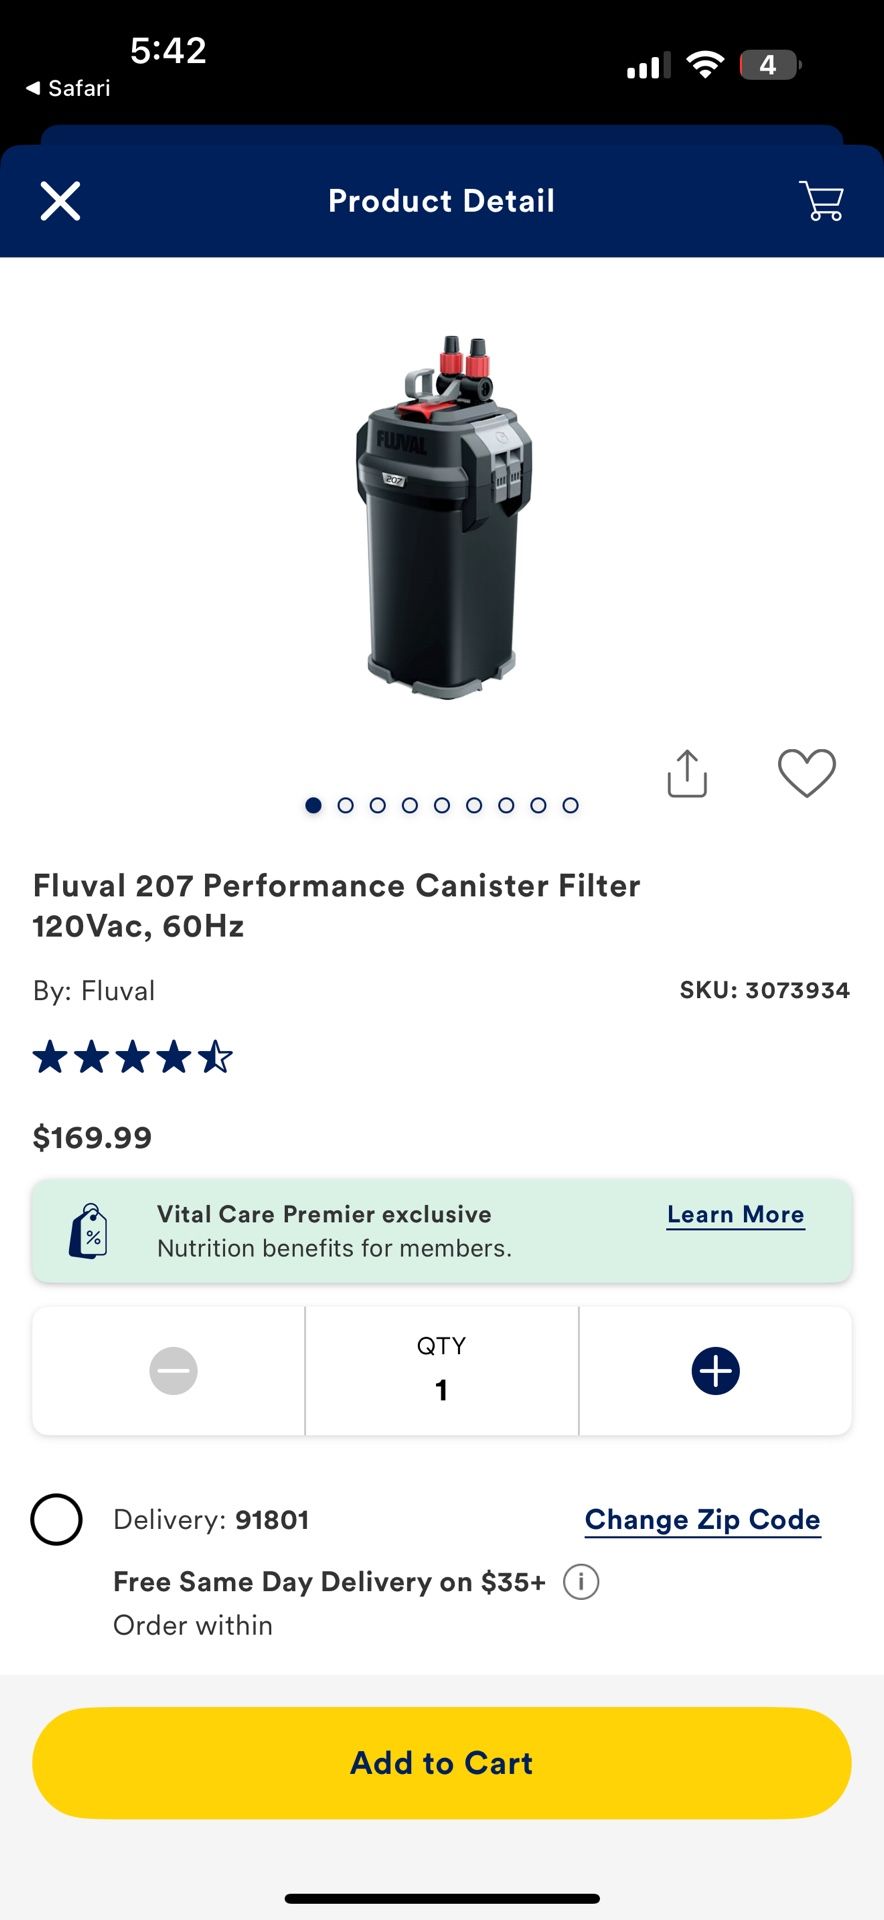Click Learn More about Vital Care Premier
The image size is (884, 1920).
735,1214
